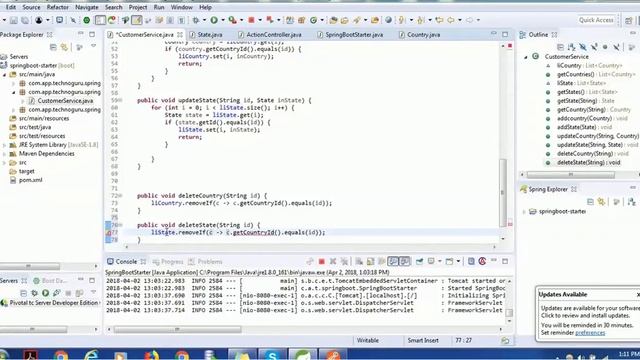Click the status bar icon right of 77 : 27
Image resolution: width=640 pixels, height=360 pixels.
(505, 340)
